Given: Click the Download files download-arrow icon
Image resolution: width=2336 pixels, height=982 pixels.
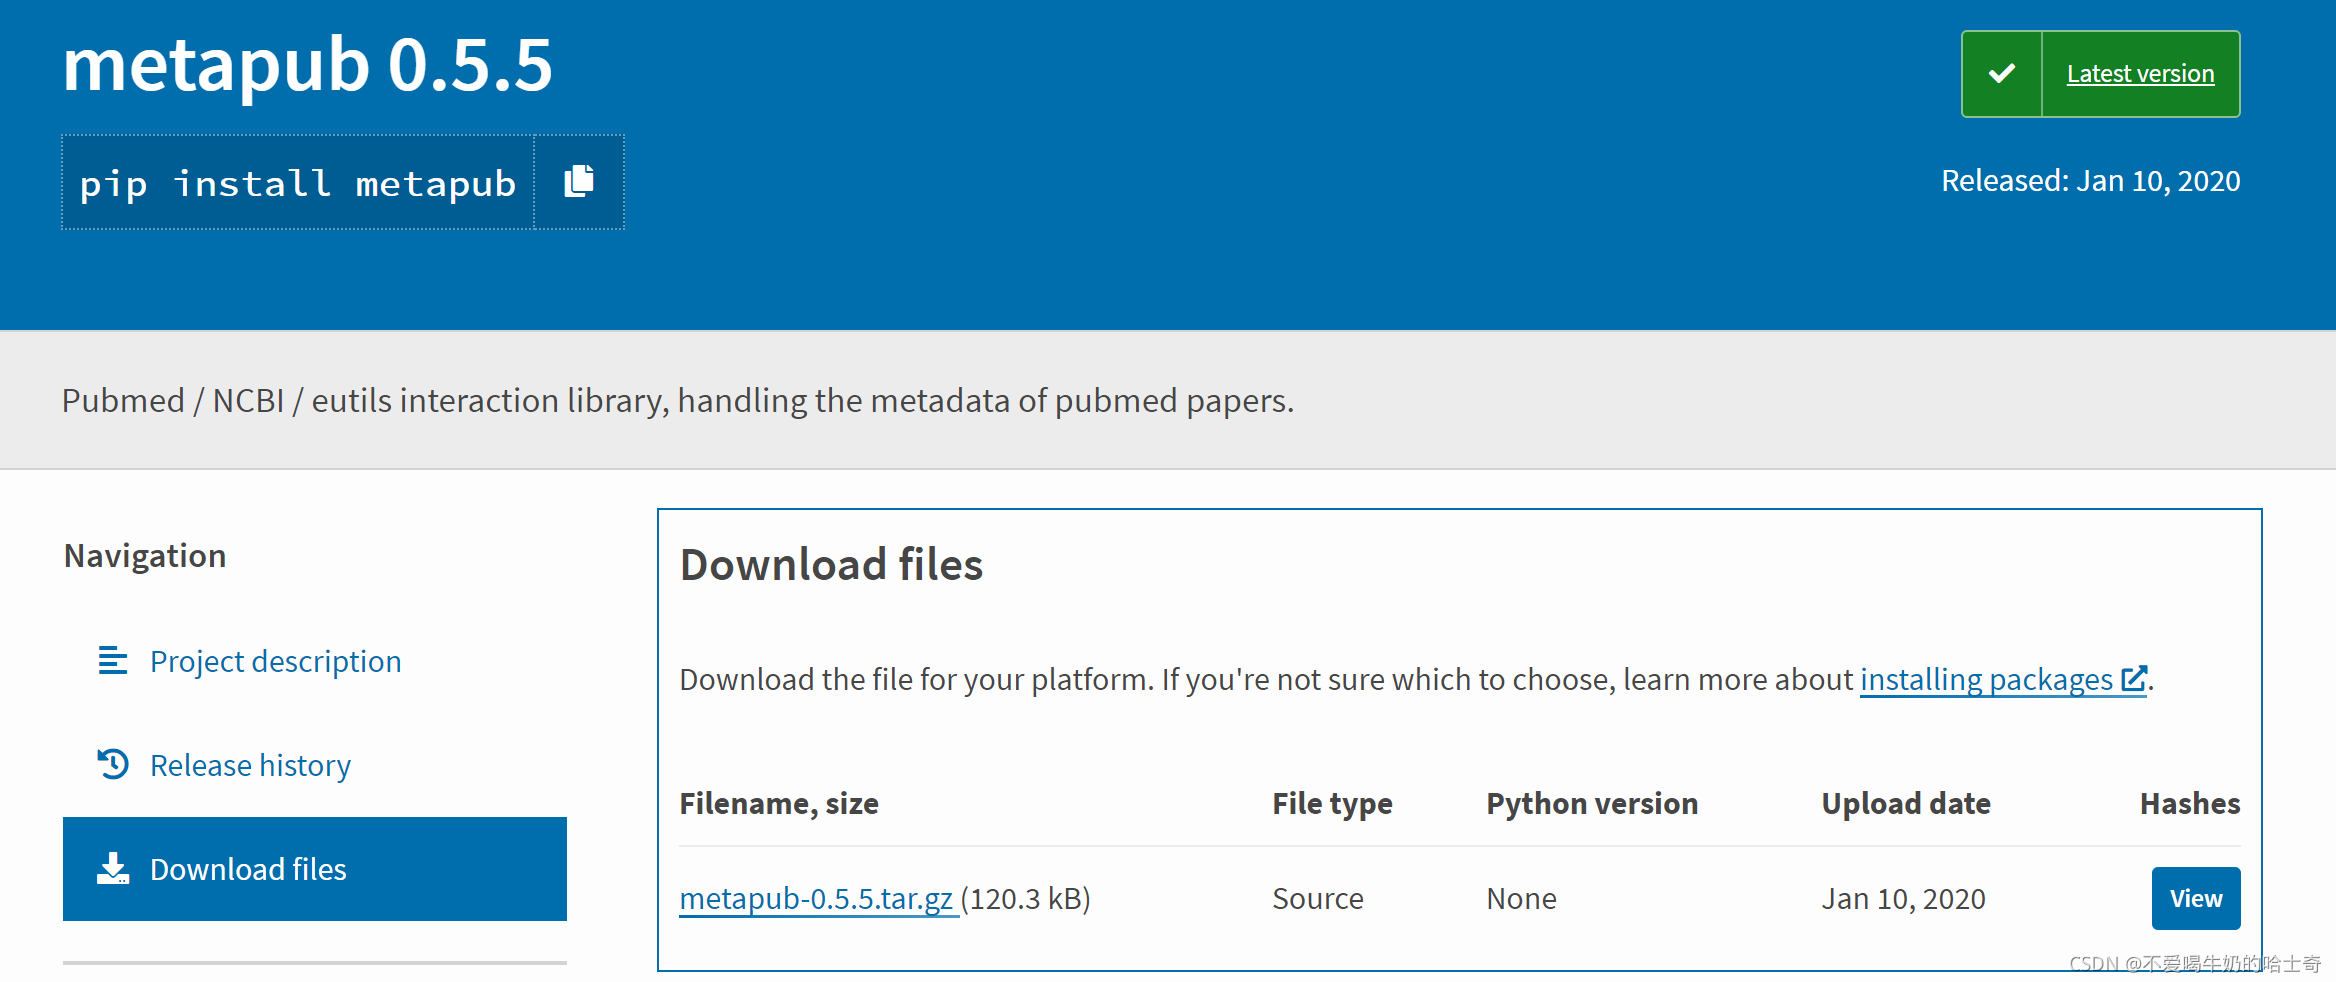Looking at the screenshot, I should pyautogui.click(x=113, y=868).
